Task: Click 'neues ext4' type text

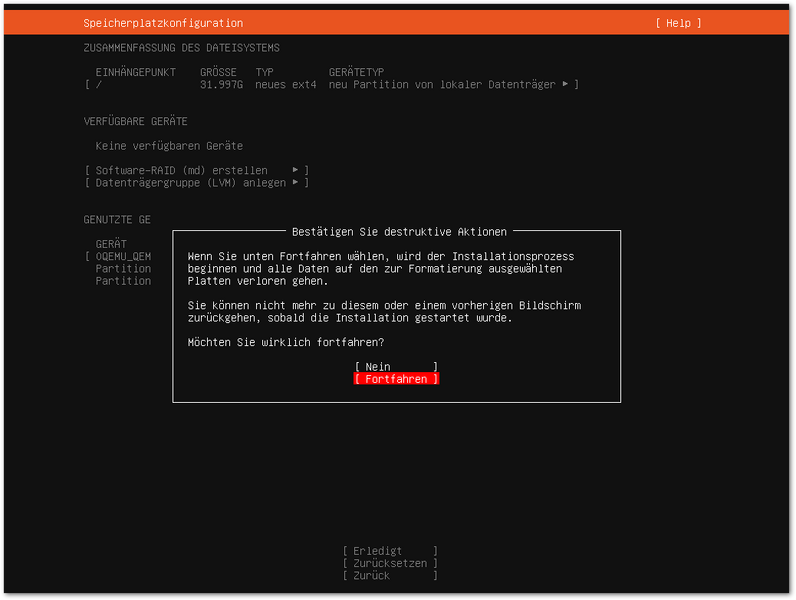Action: pos(286,84)
